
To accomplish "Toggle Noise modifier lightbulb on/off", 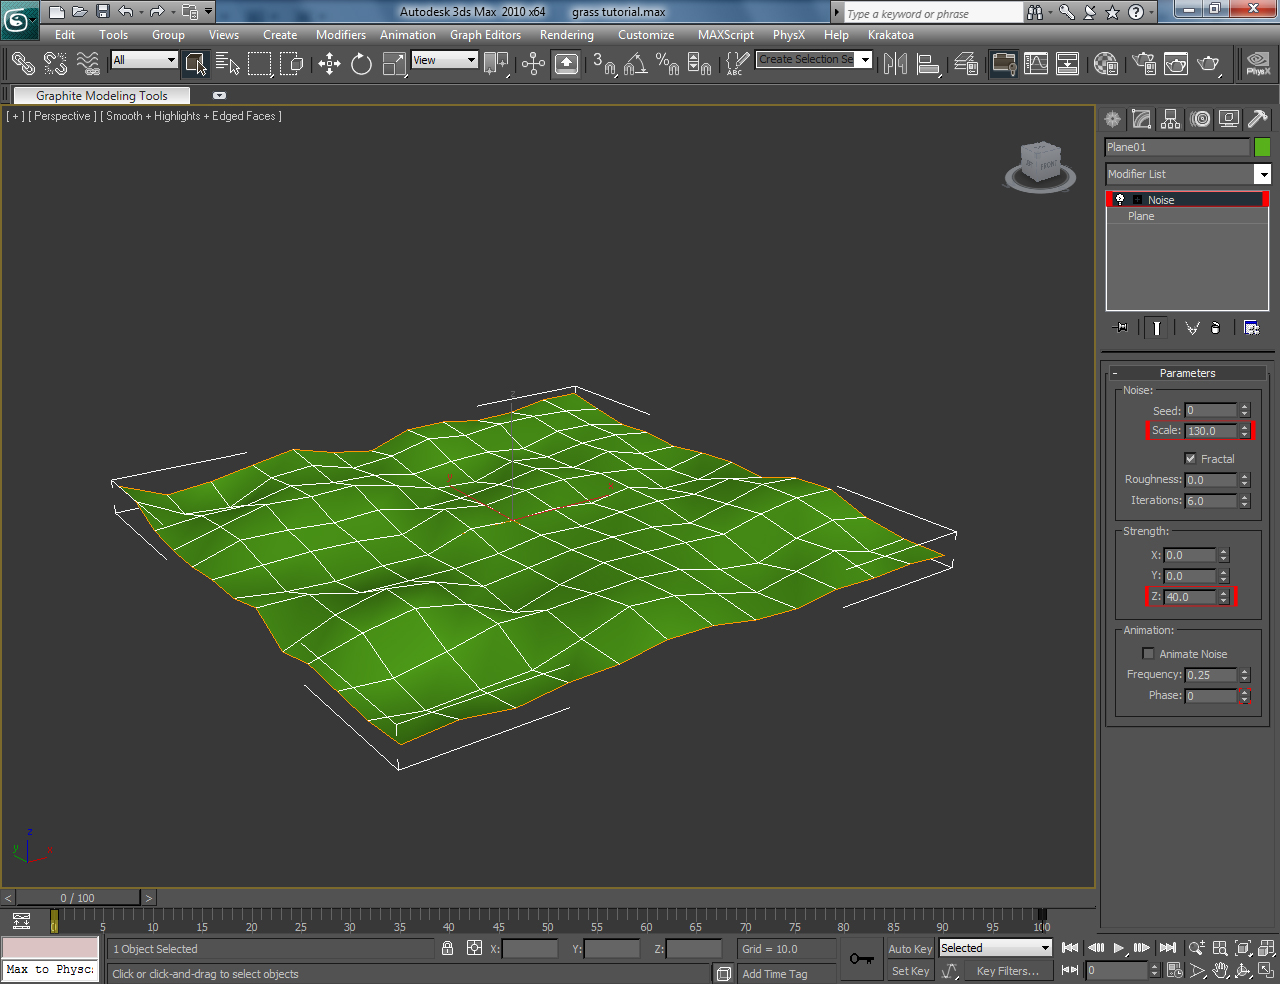I will 1120,200.
